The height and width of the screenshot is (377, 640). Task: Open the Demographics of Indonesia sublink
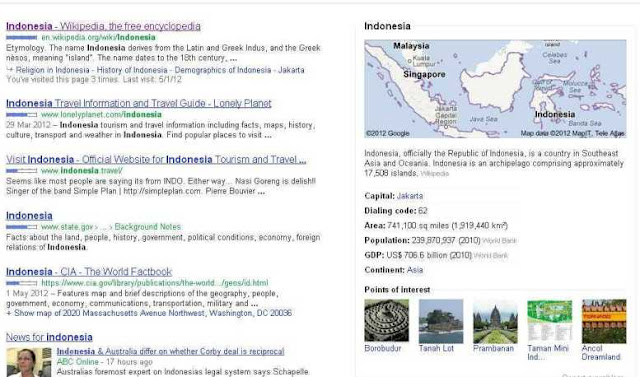tap(222, 70)
